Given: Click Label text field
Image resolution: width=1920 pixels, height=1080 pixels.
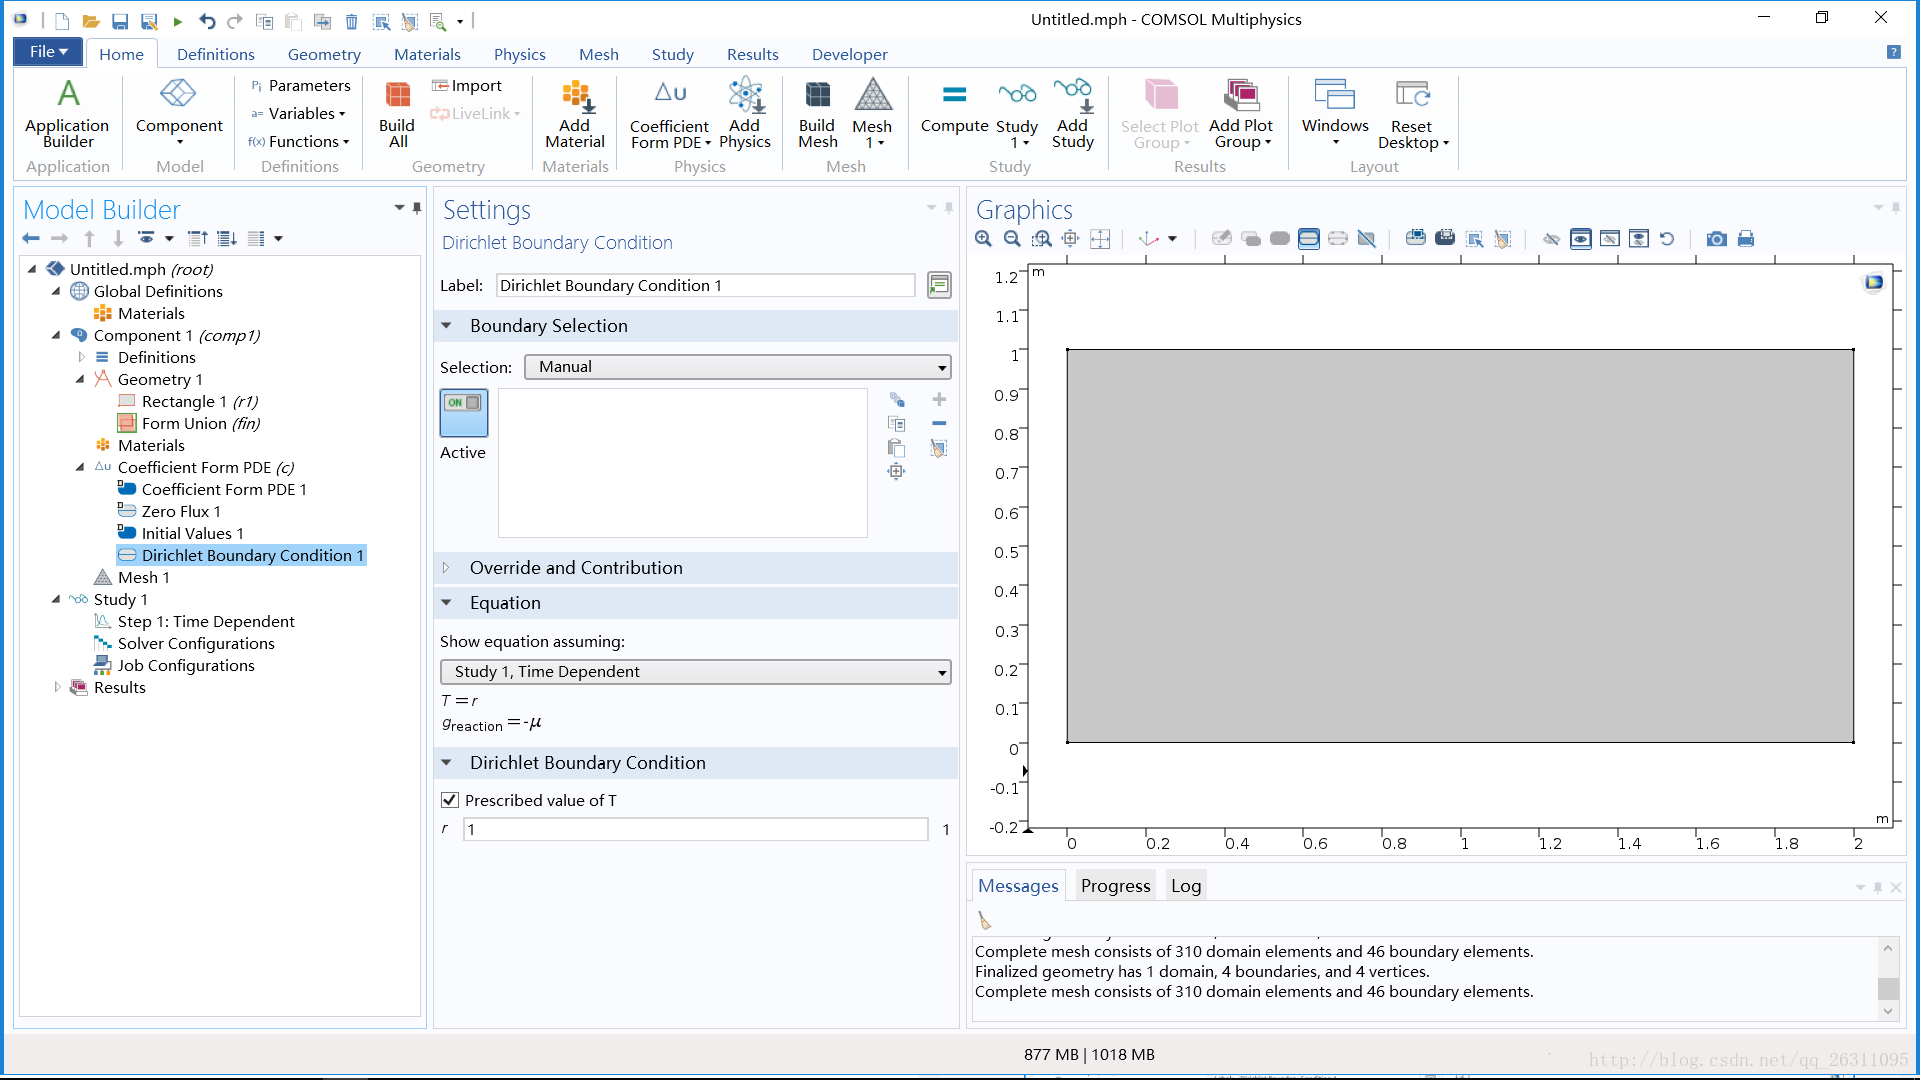Looking at the screenshot, I should [706, 285].
